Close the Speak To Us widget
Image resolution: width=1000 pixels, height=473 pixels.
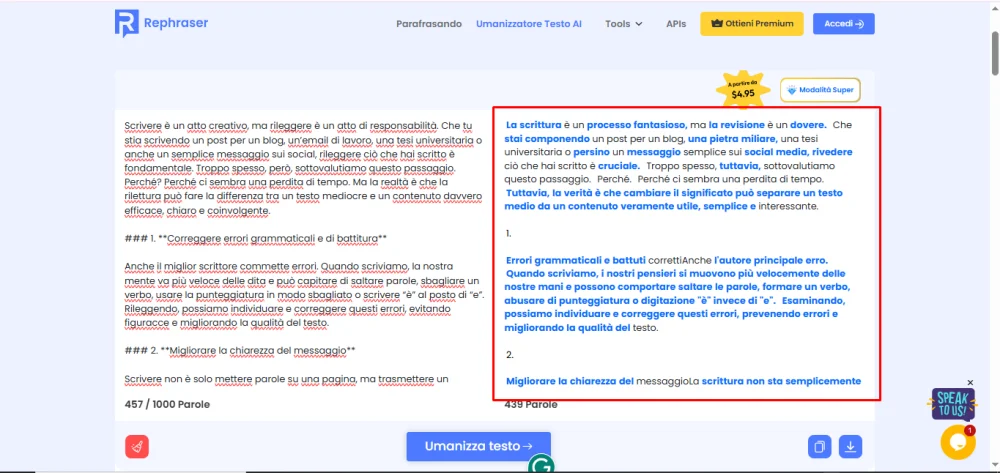[970, 382]
